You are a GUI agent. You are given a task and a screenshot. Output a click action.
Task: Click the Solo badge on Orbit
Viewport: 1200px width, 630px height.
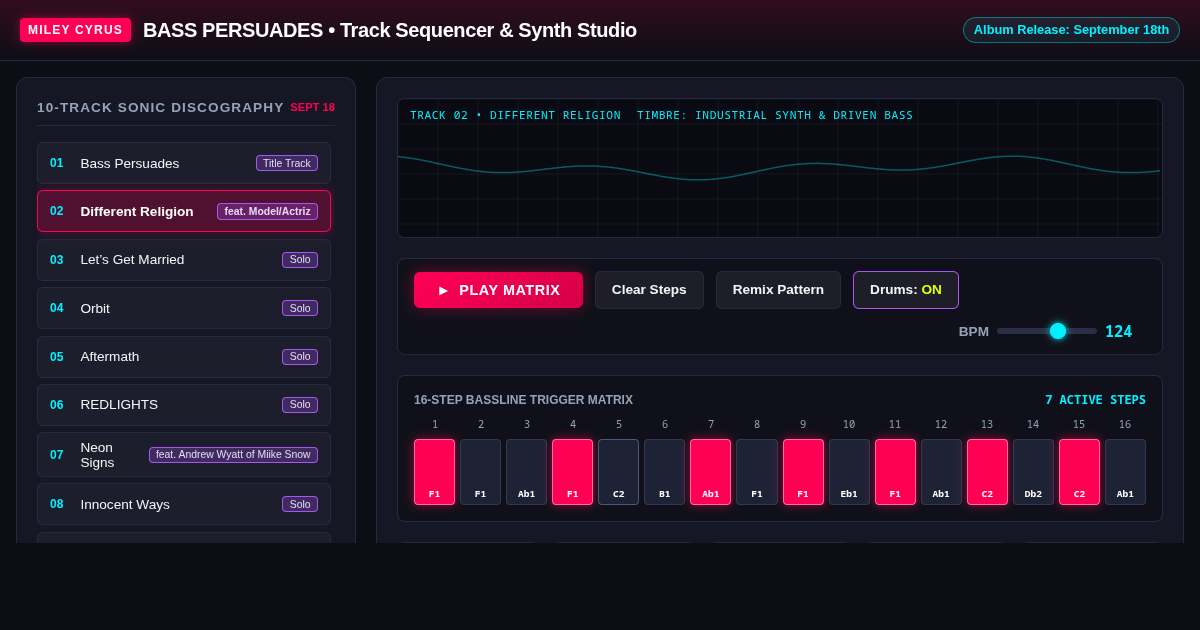(x=300, y=308)
